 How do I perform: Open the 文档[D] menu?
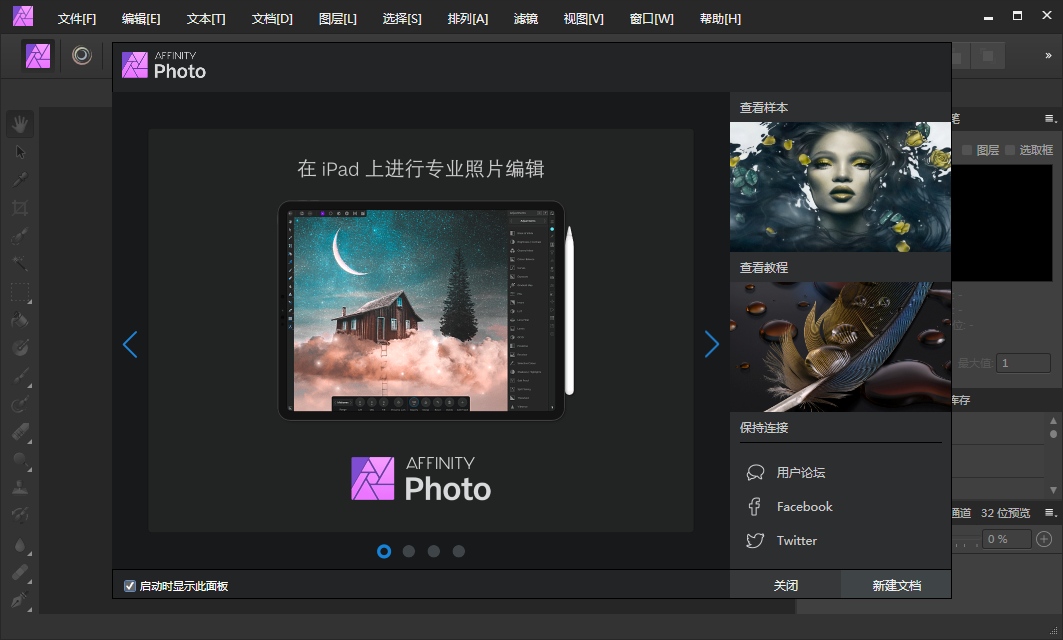tap(272, 19)
